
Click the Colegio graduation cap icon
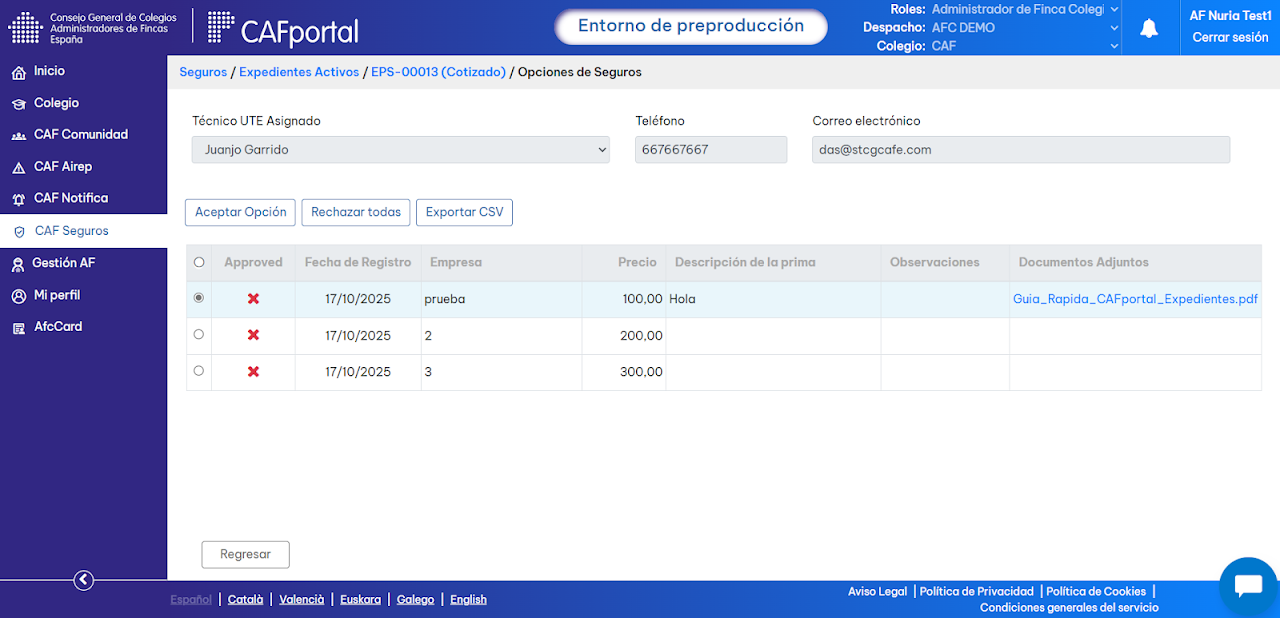coord(18,104)
